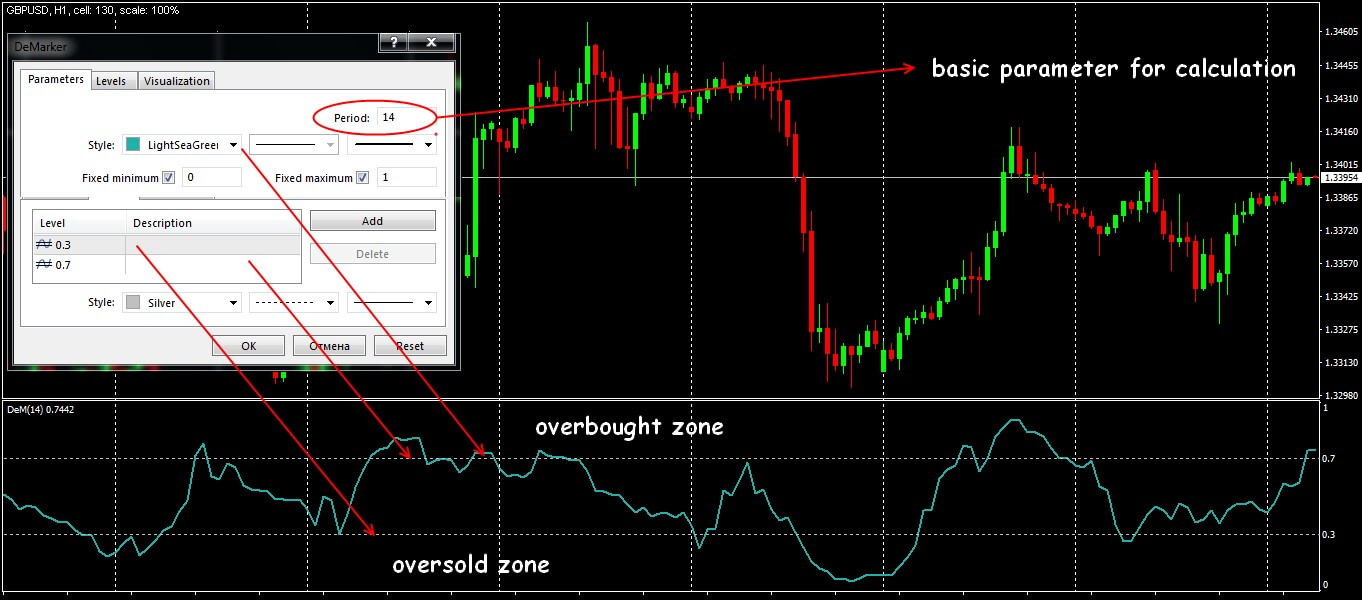Click the Period input field
Screen dimensions: 1362x600
(406, 117)
